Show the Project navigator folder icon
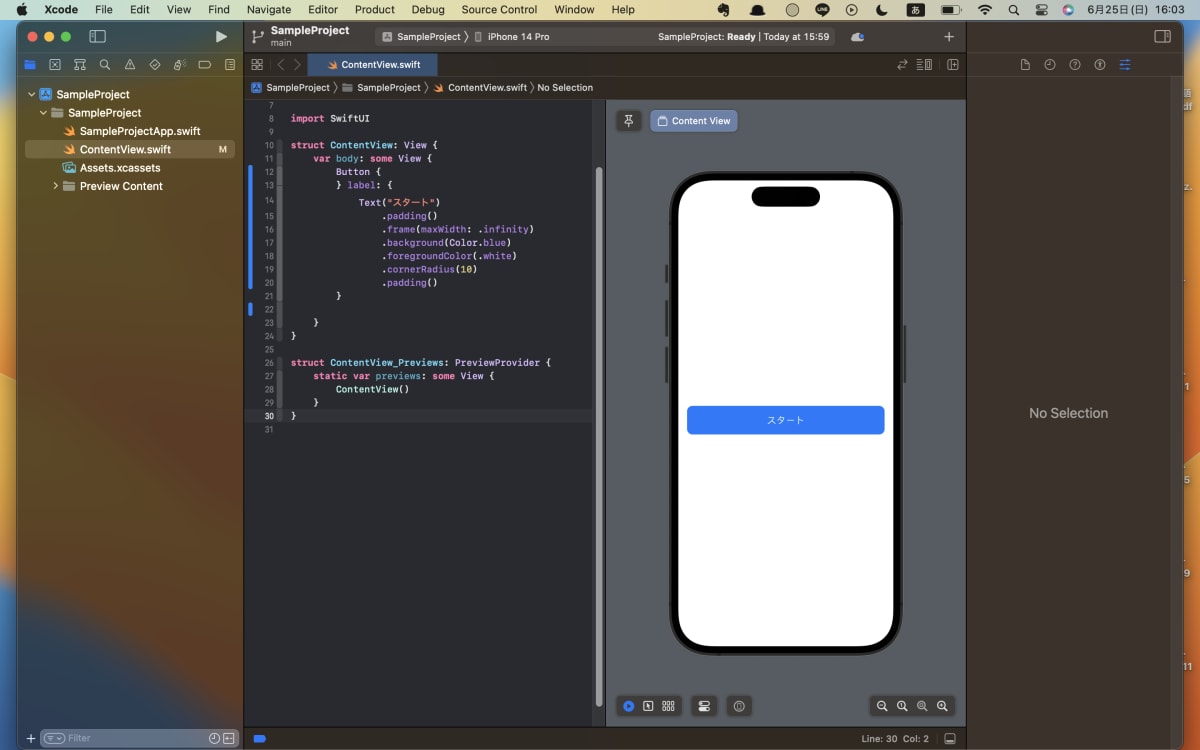The width and height of the screenshot is (1200, 750). pos(30,64)
